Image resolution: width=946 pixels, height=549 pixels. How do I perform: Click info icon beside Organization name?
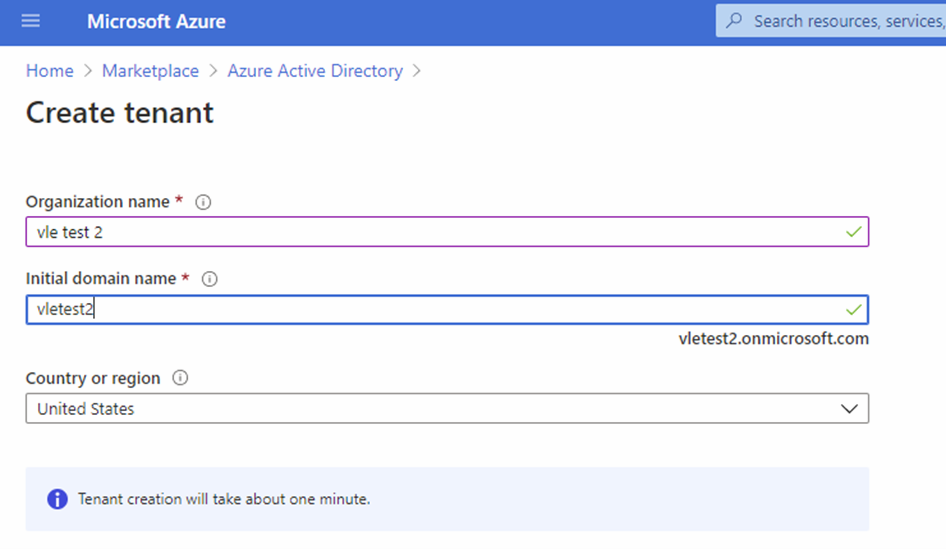203,202
